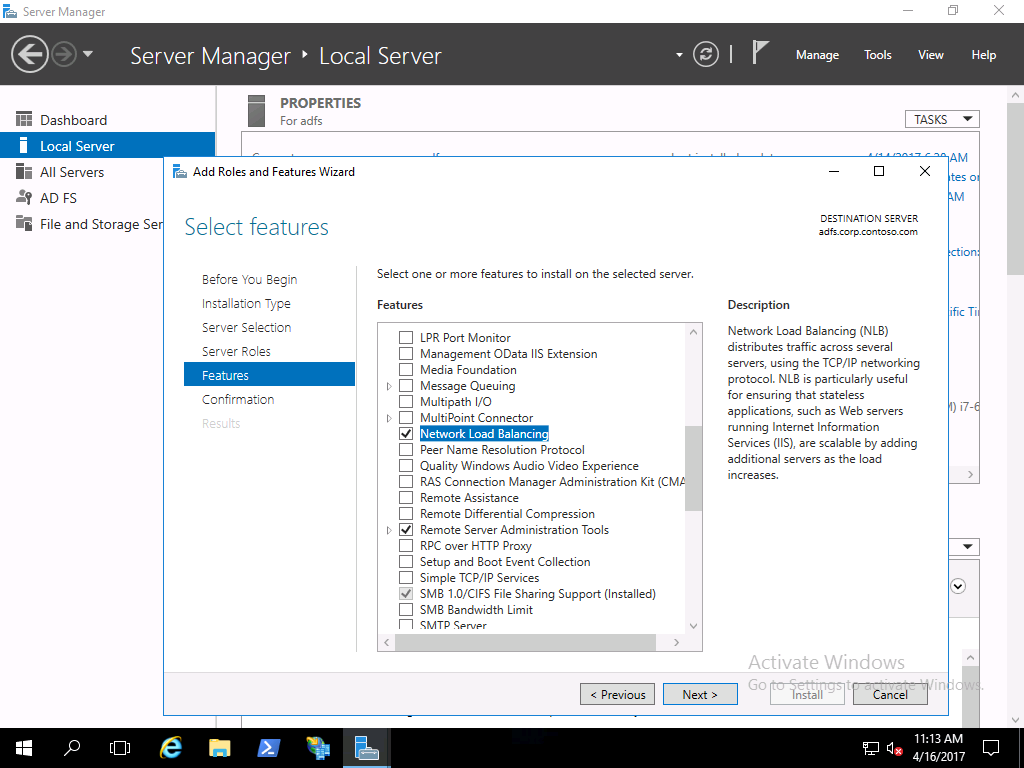Go back with the Previous button
The height and width of the screenshot is (768, 1024).
(x=617, y=695)
